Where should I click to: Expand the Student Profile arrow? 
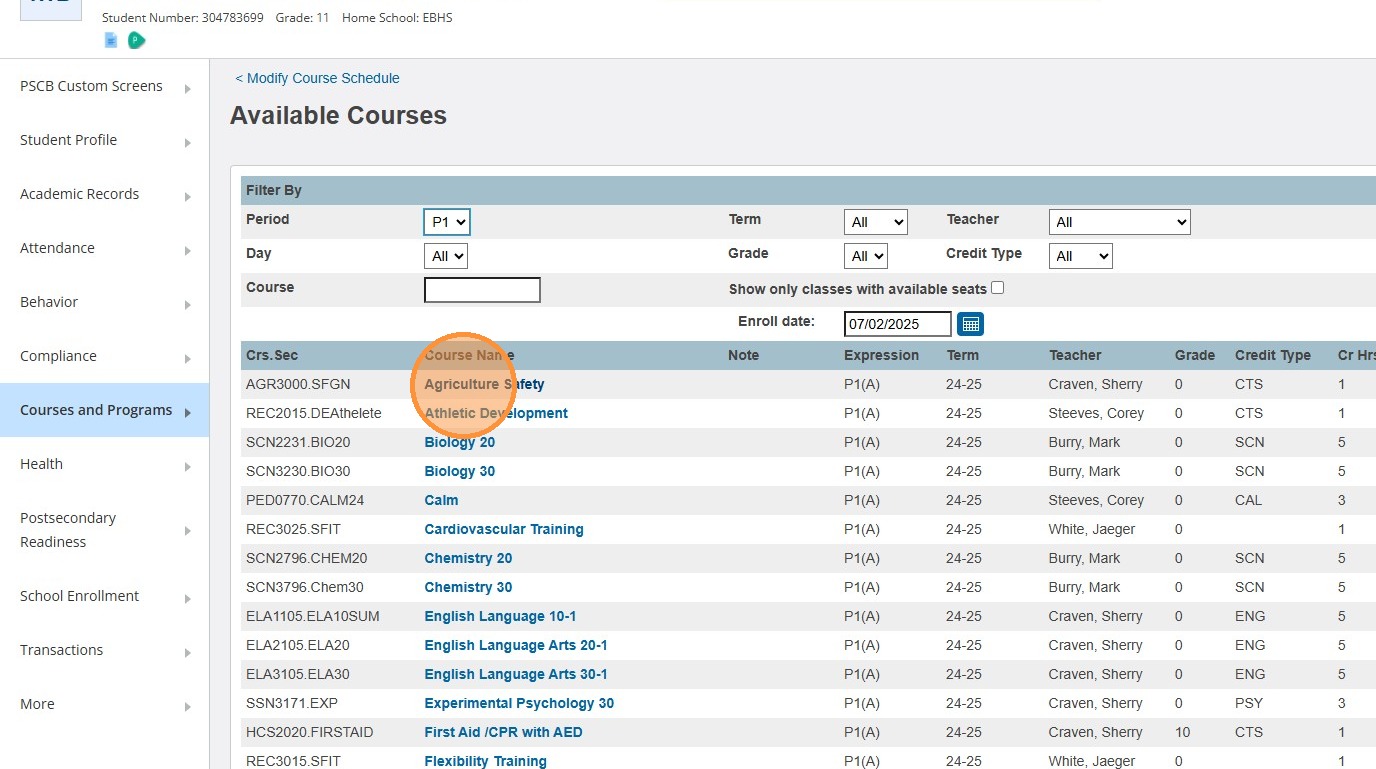(188, 142)
